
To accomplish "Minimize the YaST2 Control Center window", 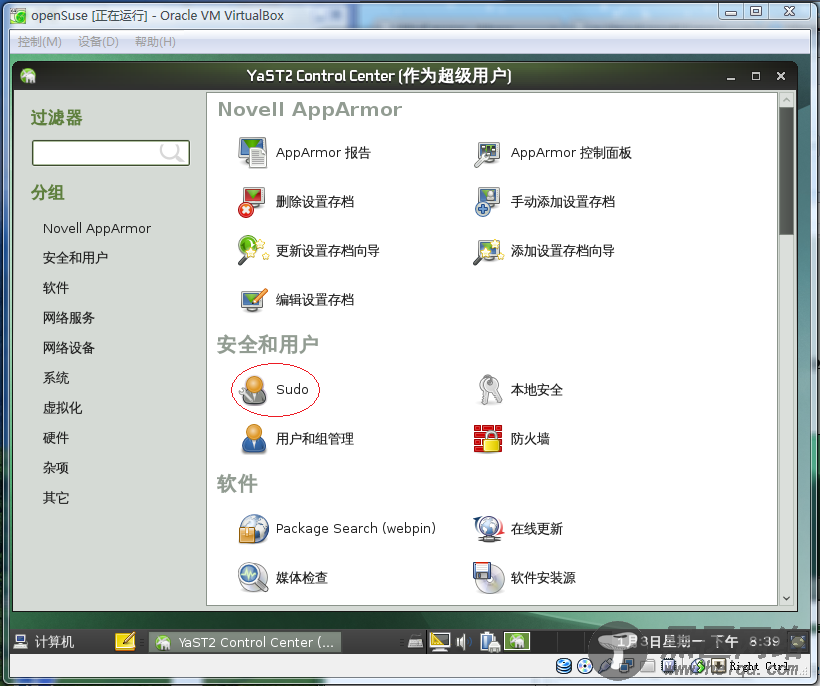I will 731,76.
